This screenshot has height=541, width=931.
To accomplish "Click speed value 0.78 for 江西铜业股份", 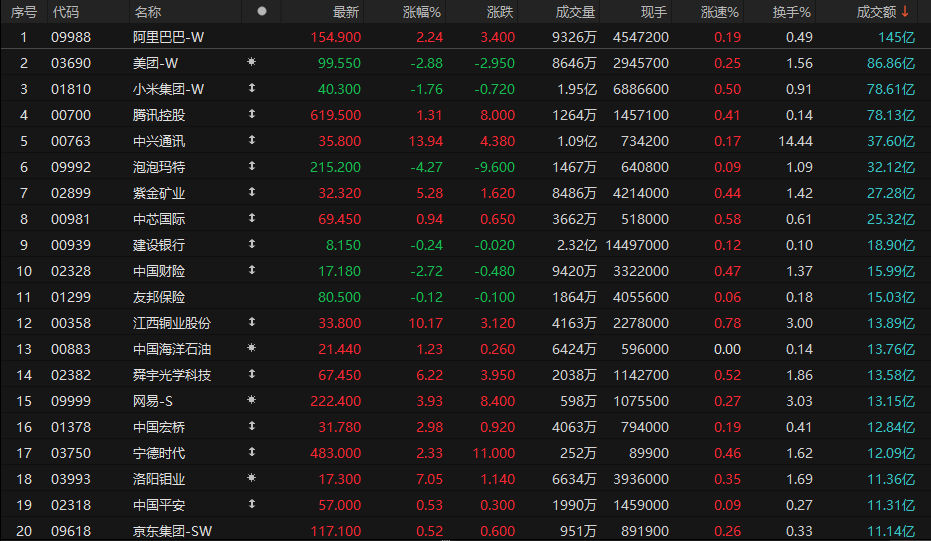I will [x=727, y=324].
